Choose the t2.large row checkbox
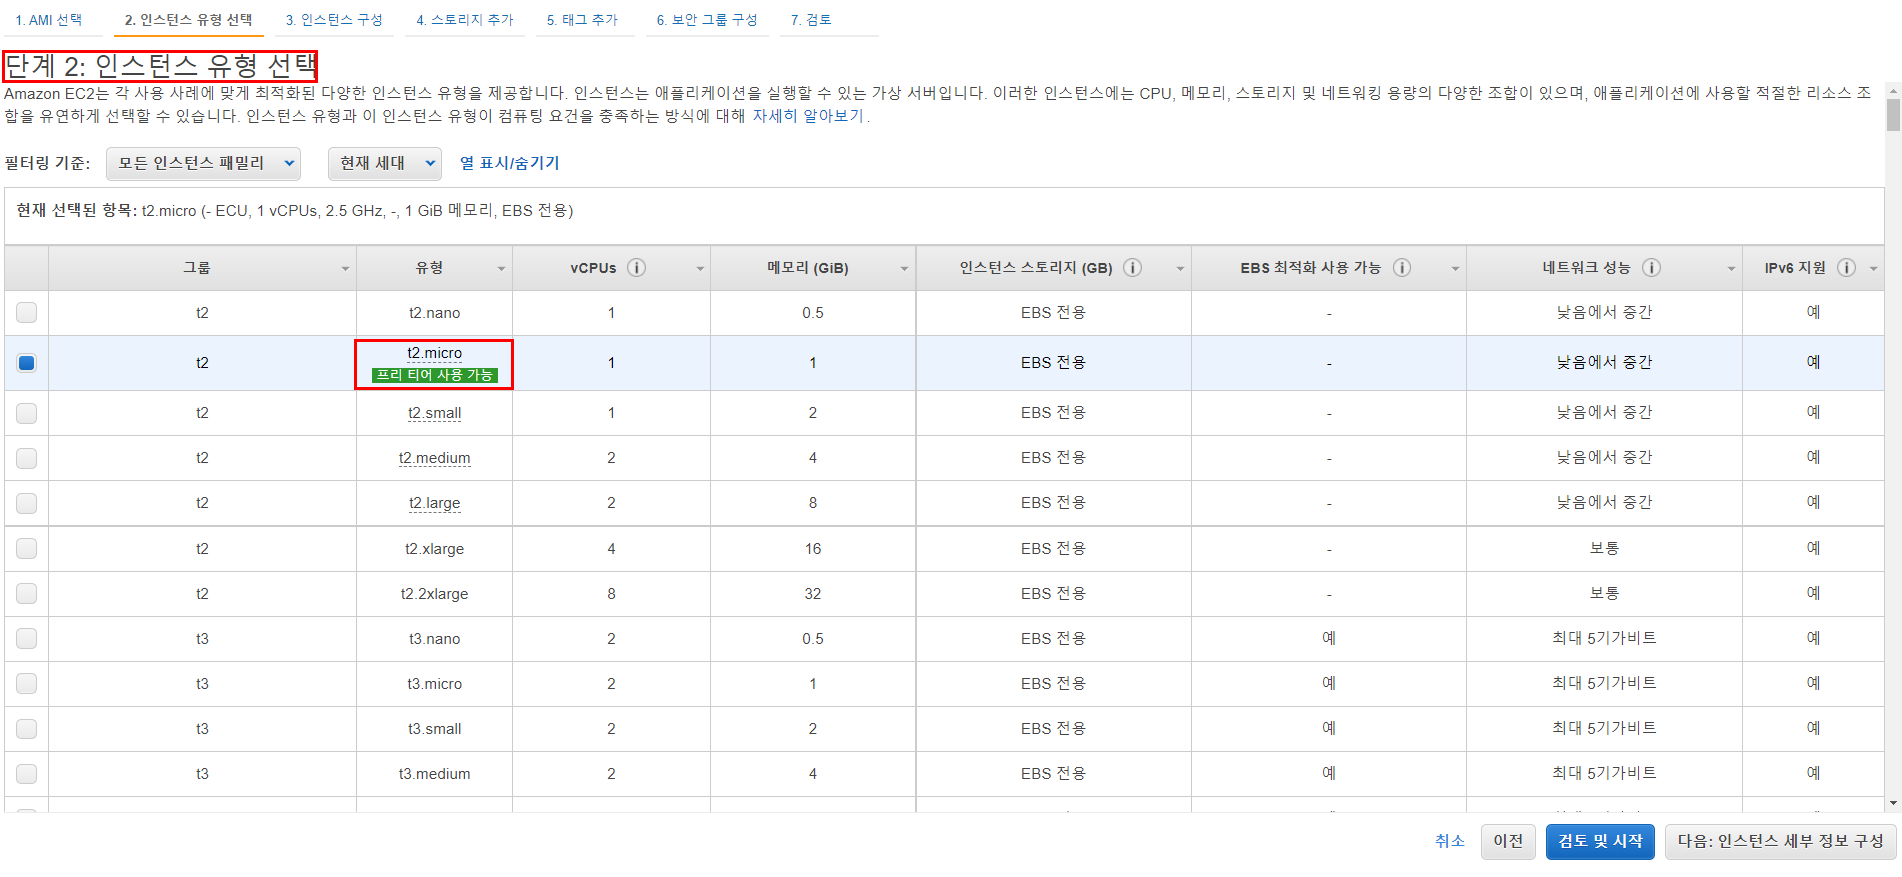1902x877 pixels. 27,503
